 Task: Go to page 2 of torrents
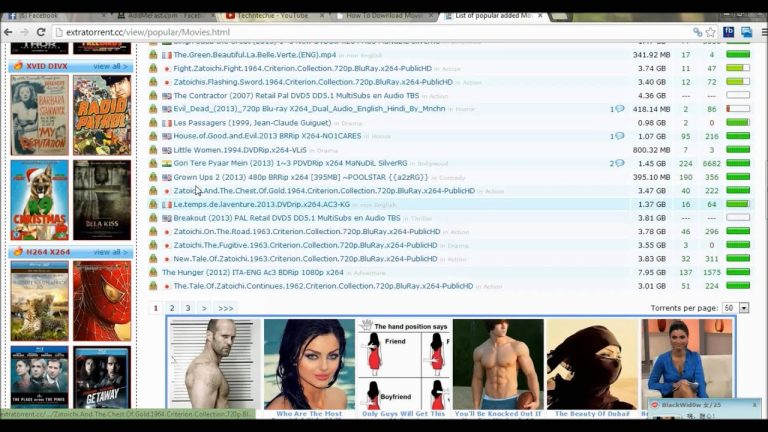click(172, 308)
